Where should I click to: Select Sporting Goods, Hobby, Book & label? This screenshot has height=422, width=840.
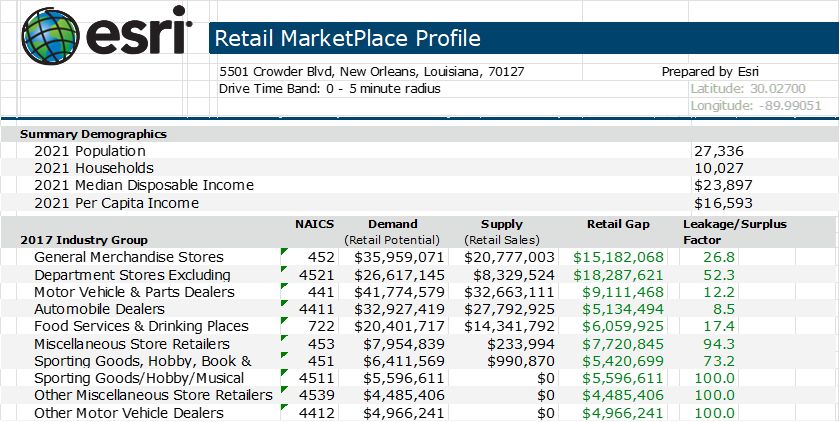tap(142, 361)
